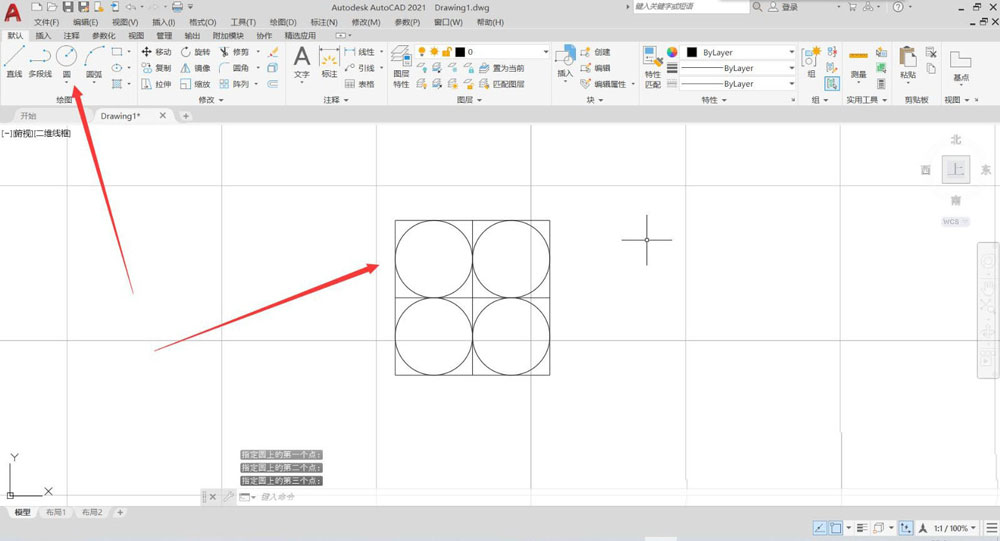Open the Start (开始) file tab
The height and width of the screenshot is (541, 1000).
click(28, 115)
